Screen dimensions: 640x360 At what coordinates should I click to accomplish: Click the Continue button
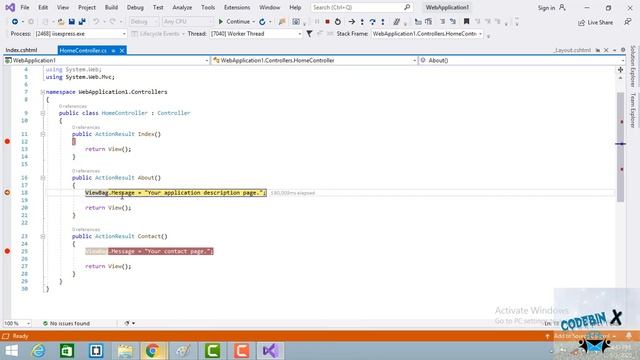click(234, 22)
